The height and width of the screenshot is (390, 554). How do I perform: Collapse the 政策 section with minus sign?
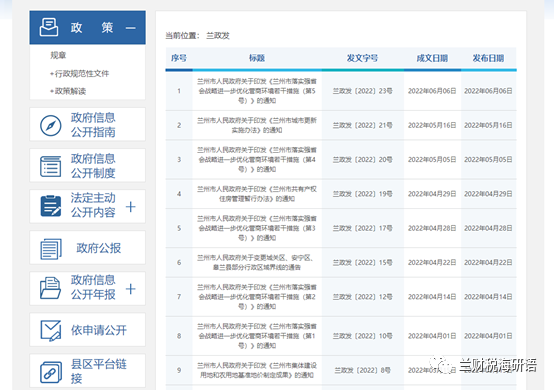tap(131, 28)
